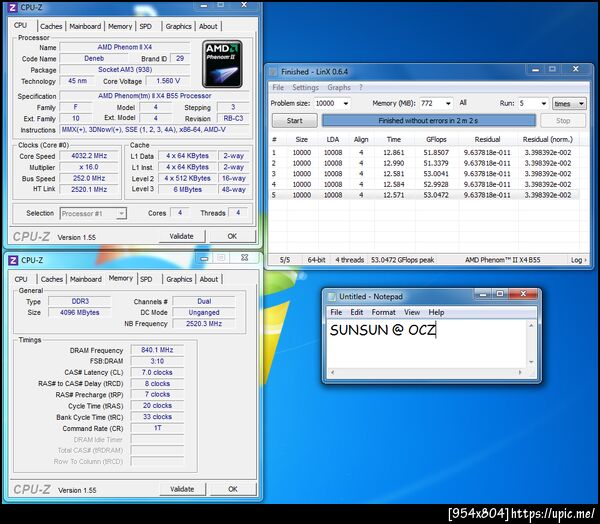The width and height of the screenshot is (600, 524).
Task: Open the About tab in top CPU-Z window
Action: pos(208,26)
